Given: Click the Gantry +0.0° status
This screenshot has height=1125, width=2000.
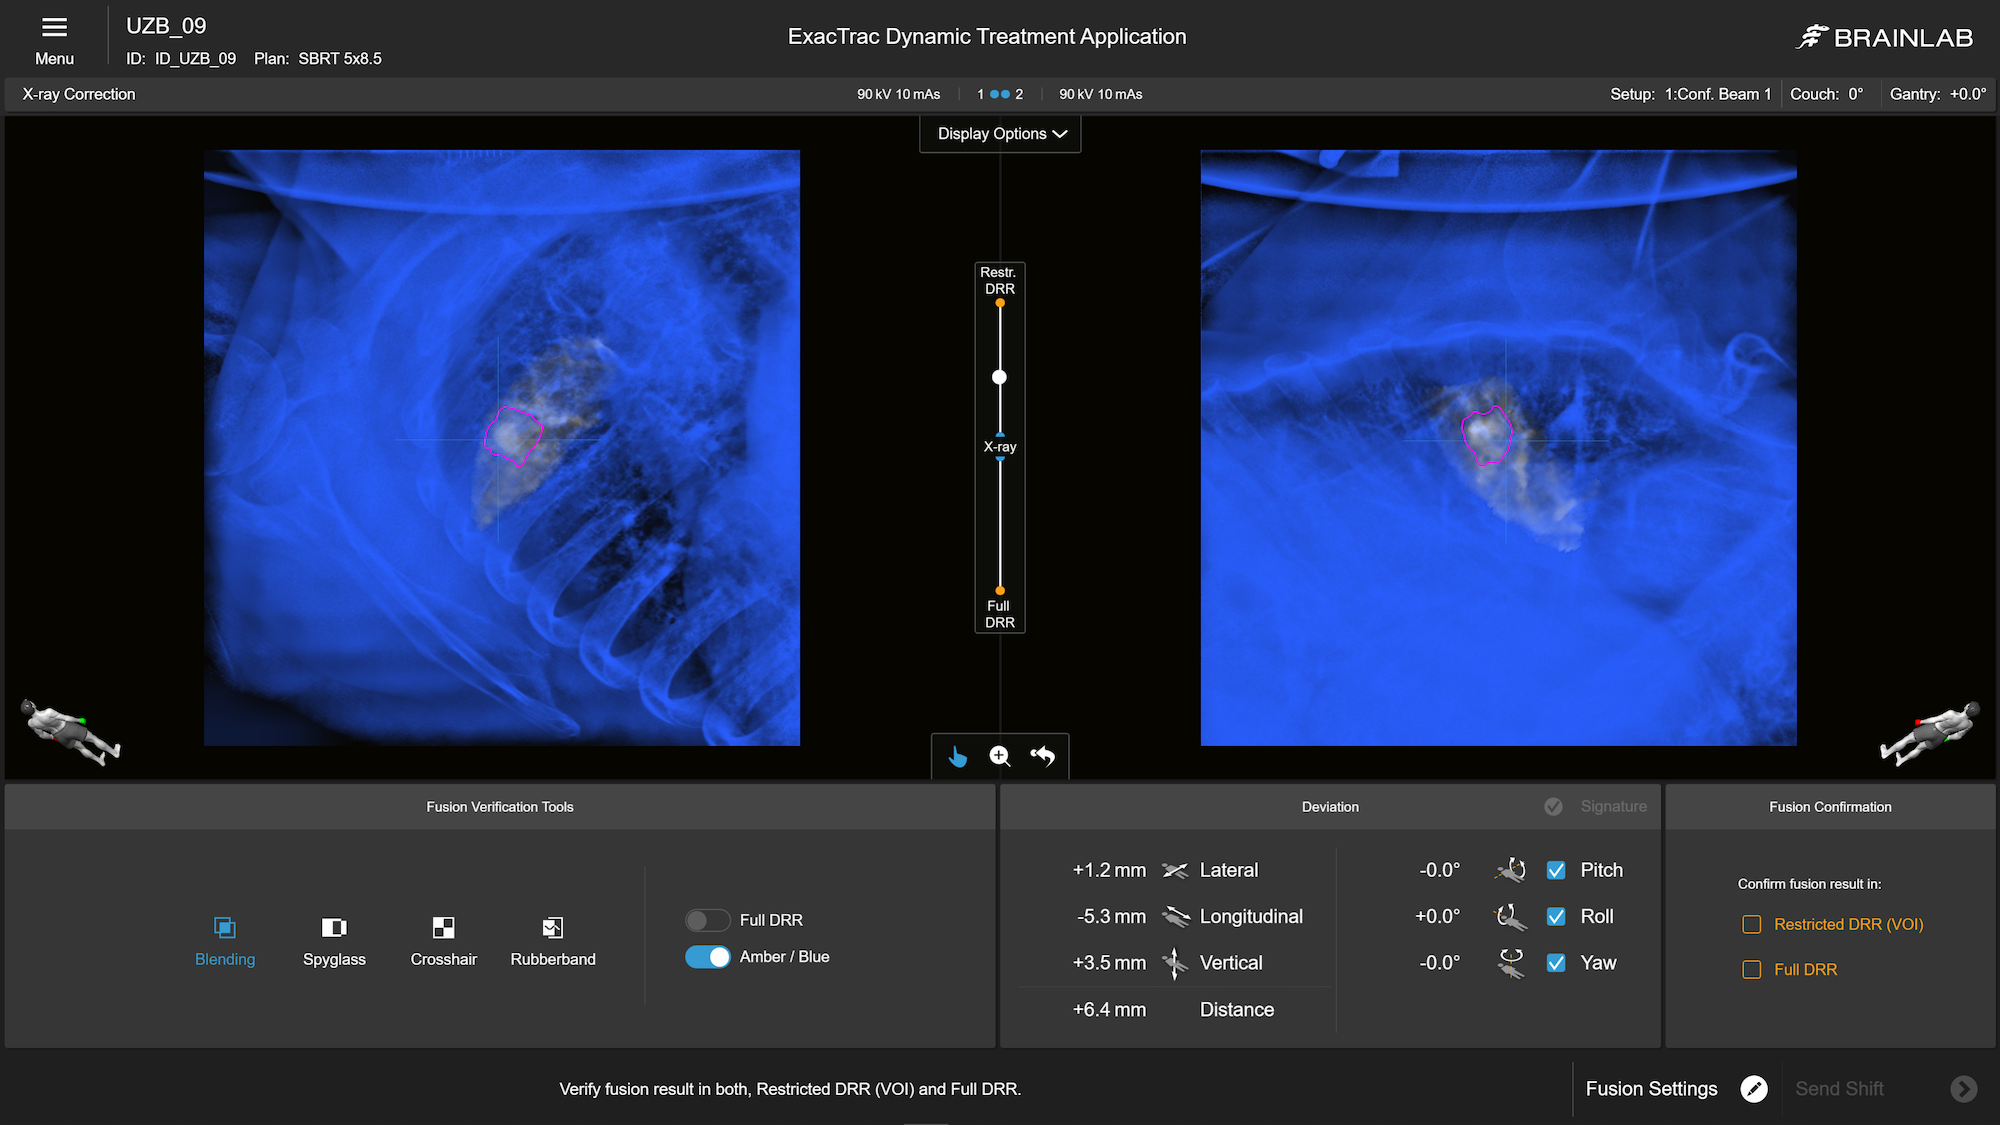Looking at the screenshot, I should point(1938,94).
